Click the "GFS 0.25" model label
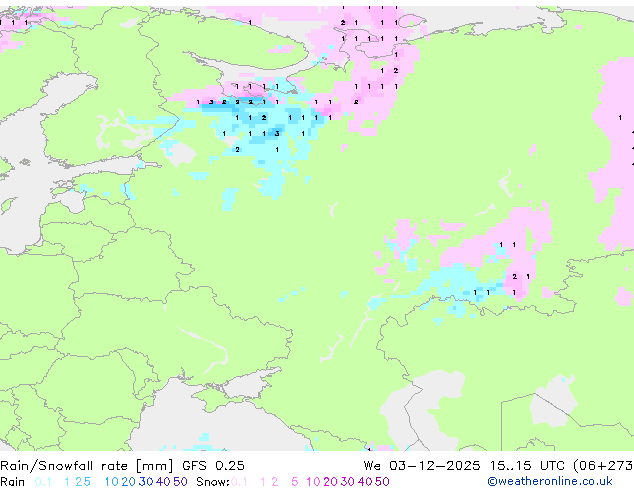The image size is (634, 490). pos(213,466)
